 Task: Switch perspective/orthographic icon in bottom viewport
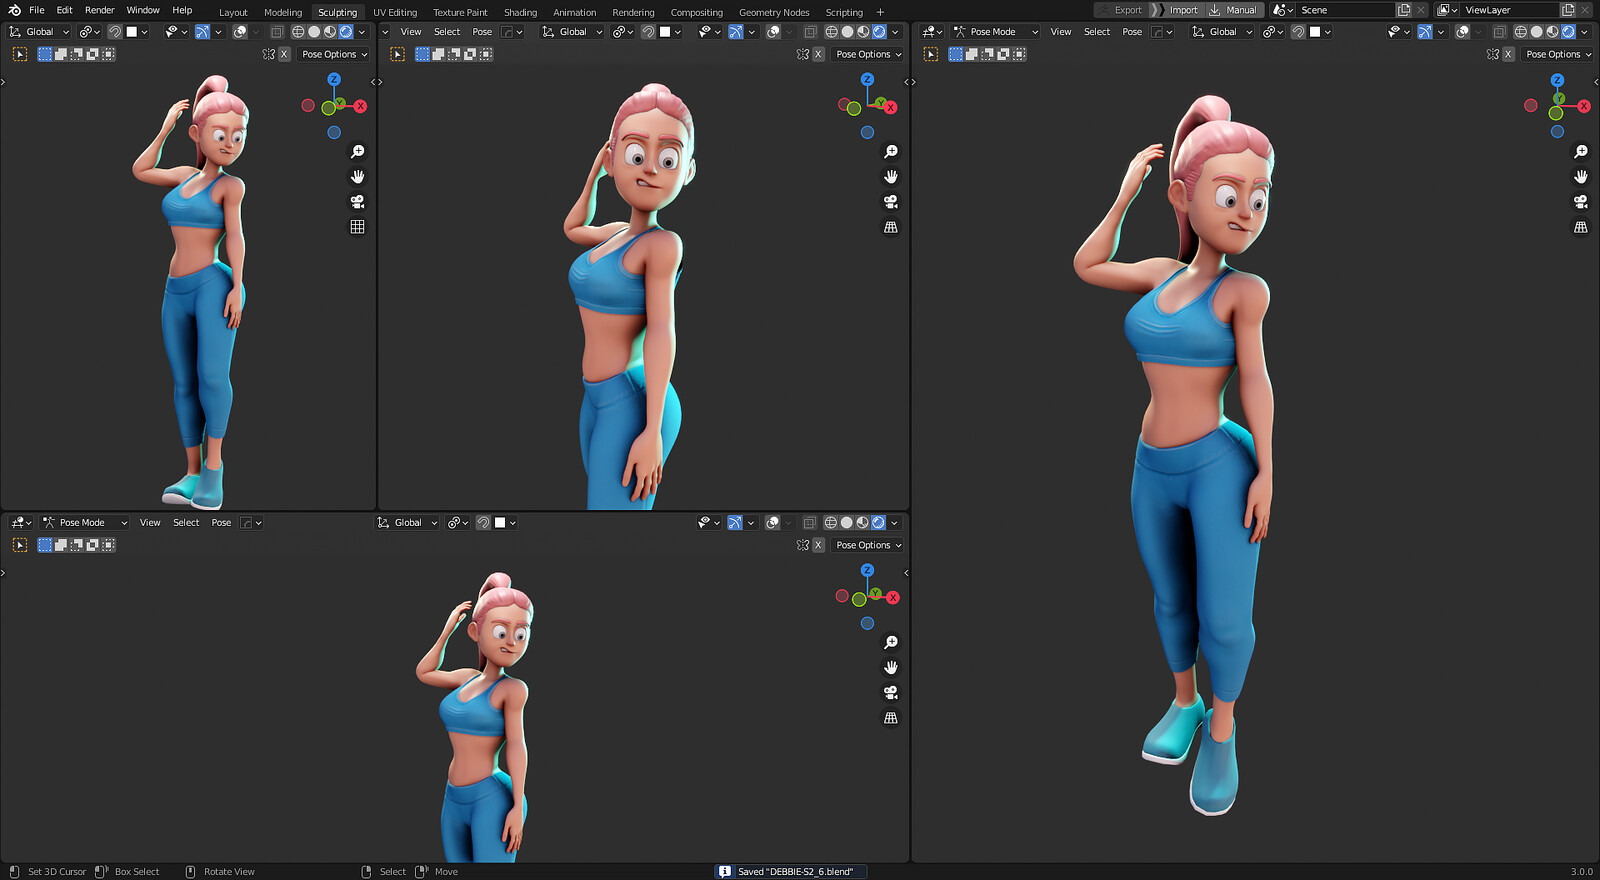click(891, 718)
